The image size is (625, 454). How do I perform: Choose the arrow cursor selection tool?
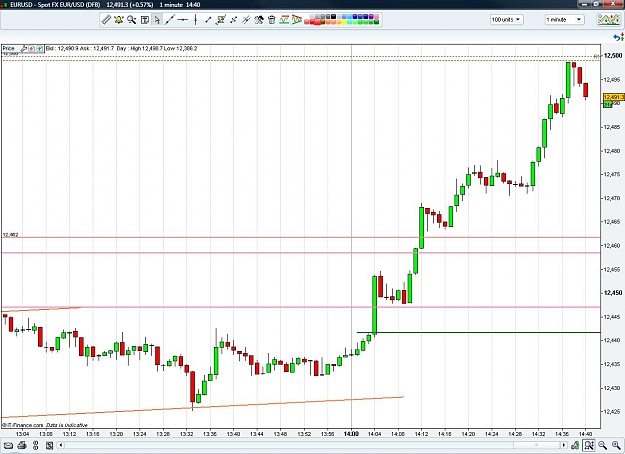pos(157,20)
